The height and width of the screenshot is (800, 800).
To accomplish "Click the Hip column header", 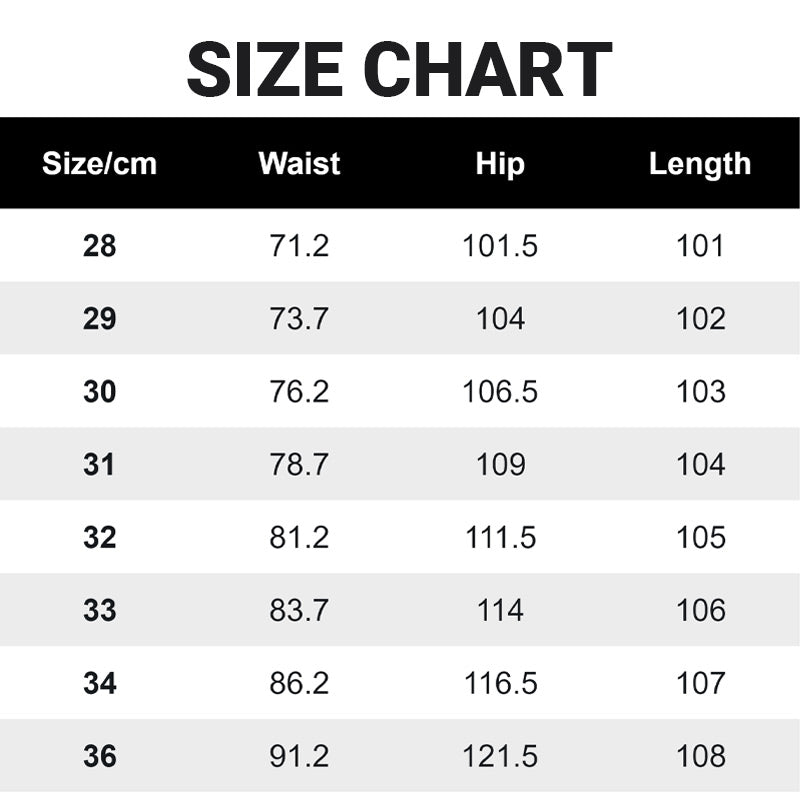I will (500, 163).
